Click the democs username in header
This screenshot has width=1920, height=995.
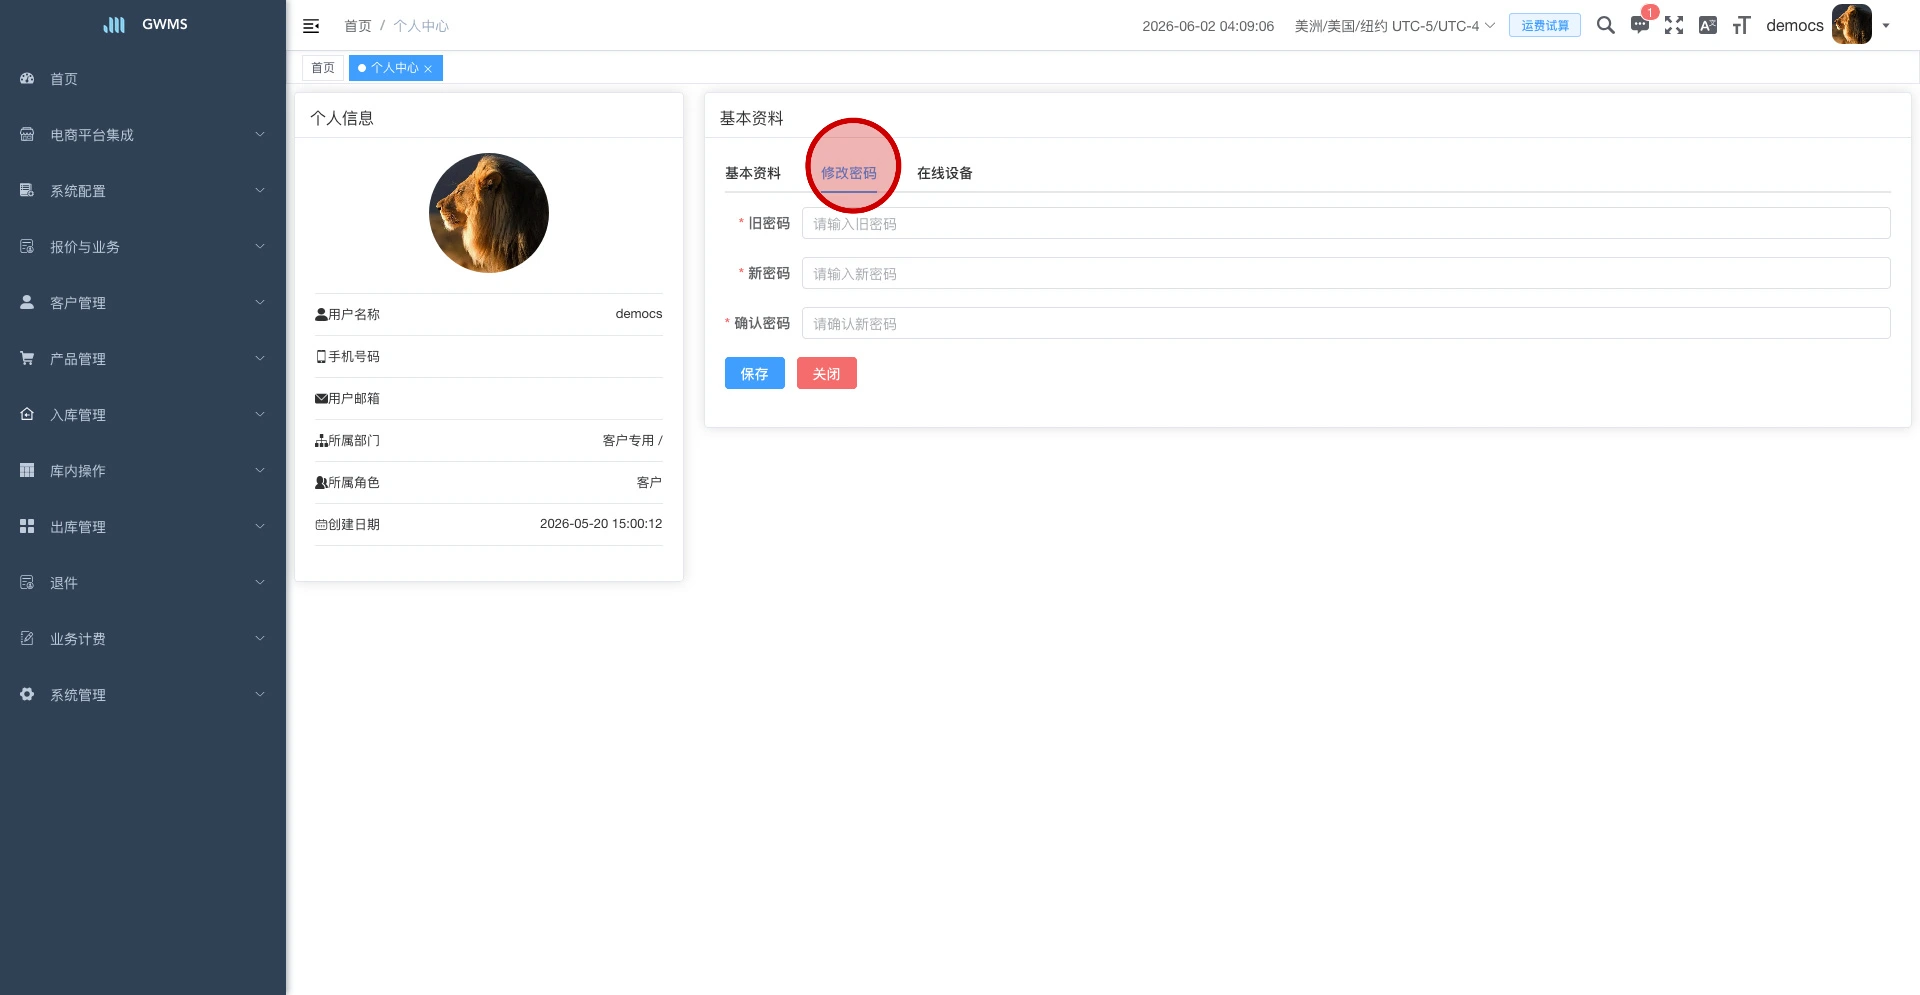click(x=1795, y=26)
